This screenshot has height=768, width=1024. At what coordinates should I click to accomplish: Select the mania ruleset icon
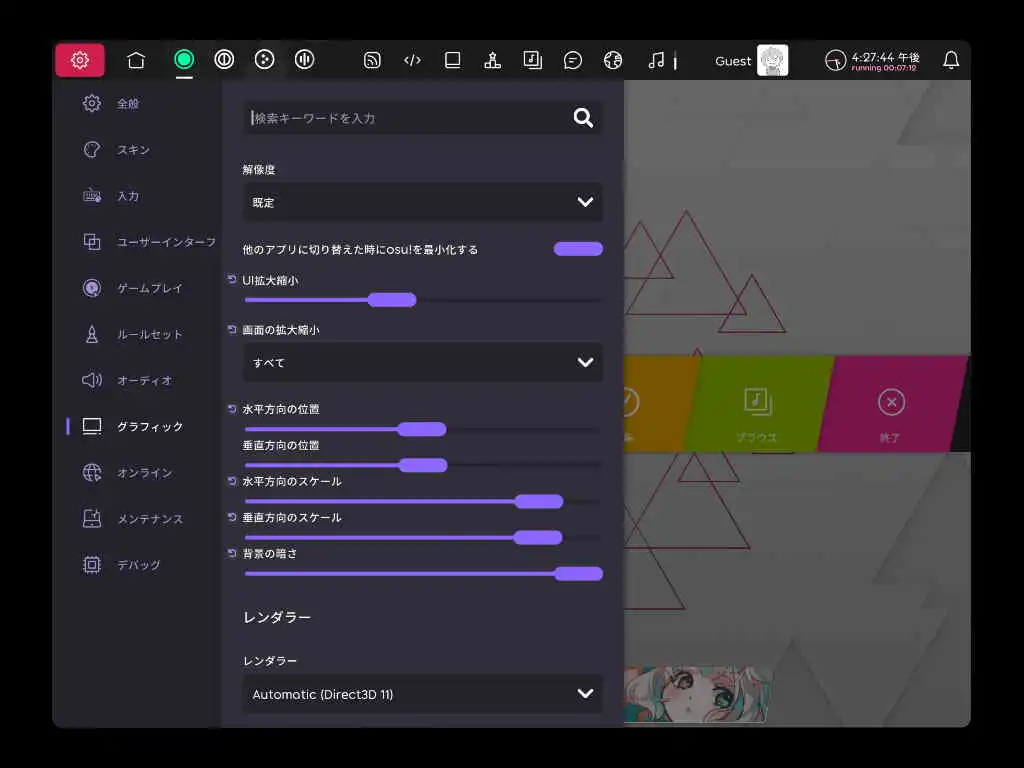[304, 60]
